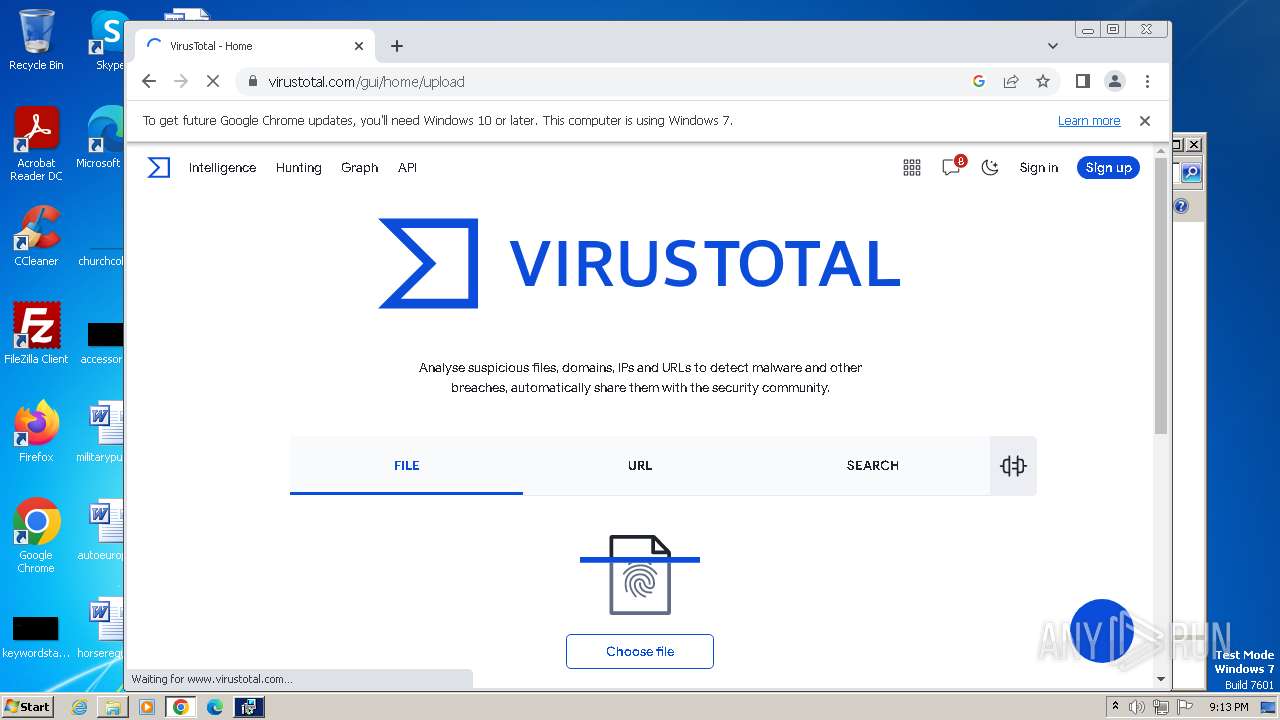
Task: Switch to the URL tab
Action: 640,466
